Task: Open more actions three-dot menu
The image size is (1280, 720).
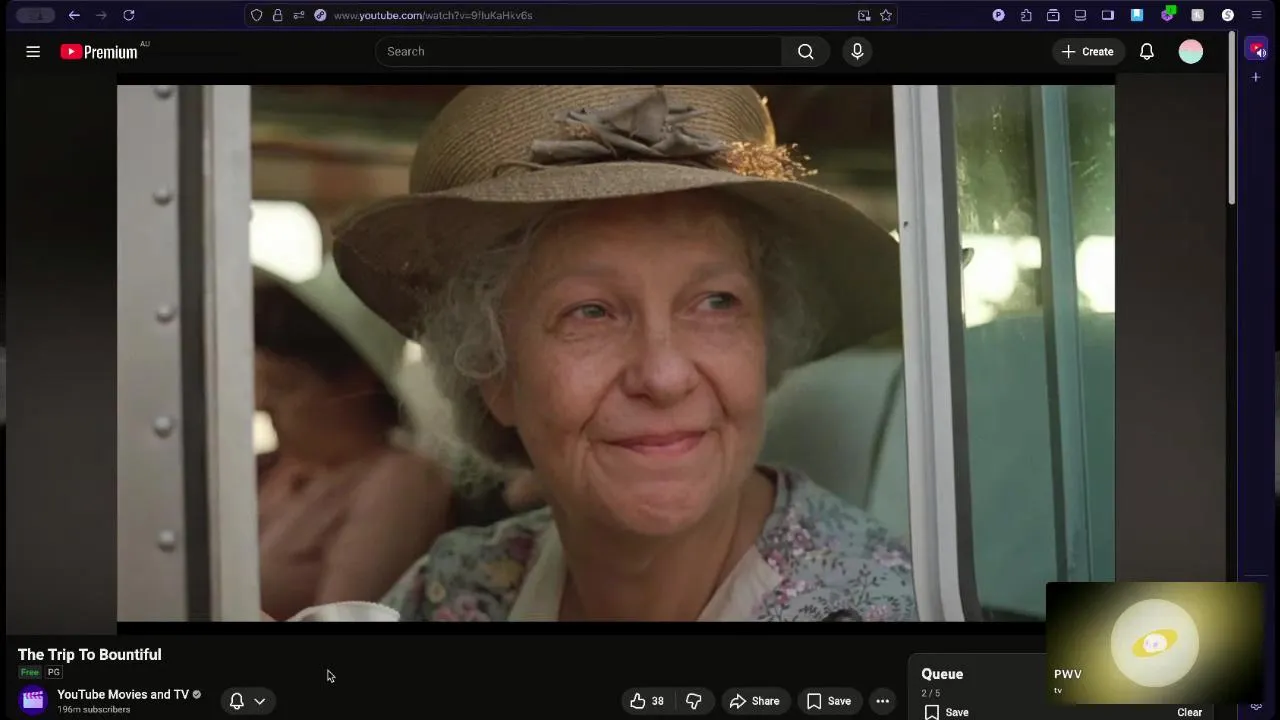Action: coord(882,701)
